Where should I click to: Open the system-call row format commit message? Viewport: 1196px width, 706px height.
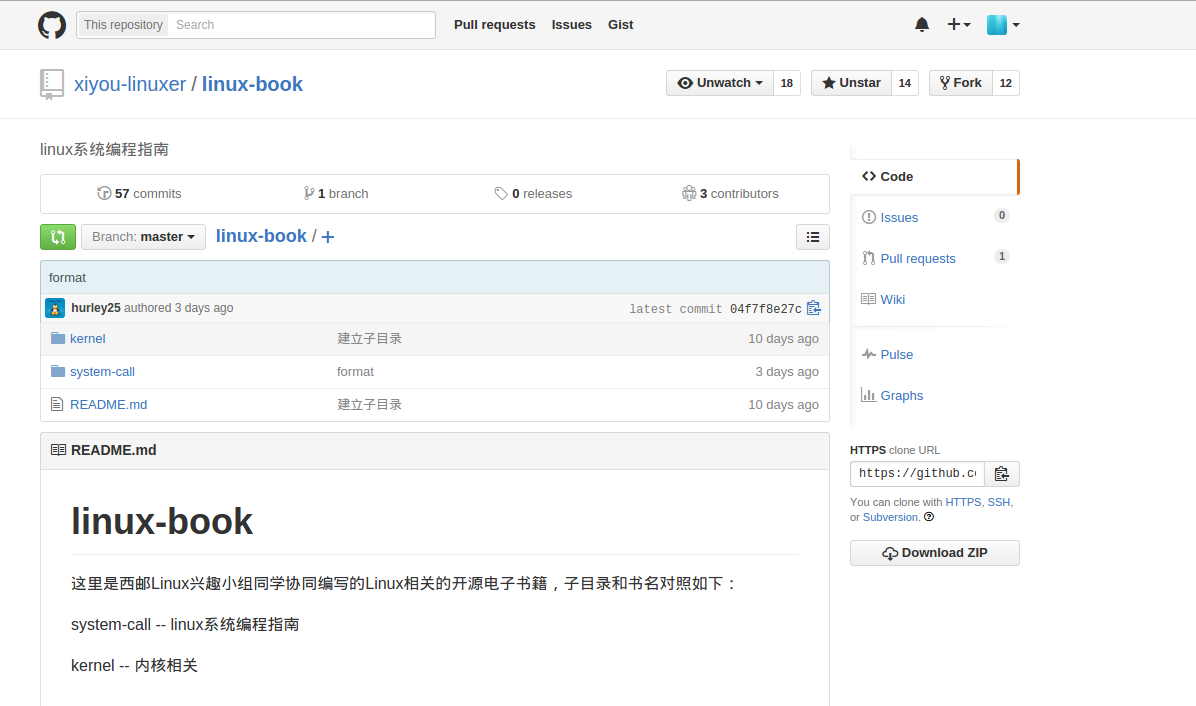tap(355, 372)
